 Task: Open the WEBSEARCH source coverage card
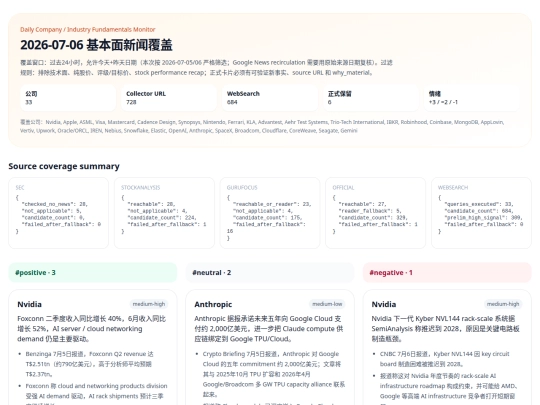pos(481,213)
